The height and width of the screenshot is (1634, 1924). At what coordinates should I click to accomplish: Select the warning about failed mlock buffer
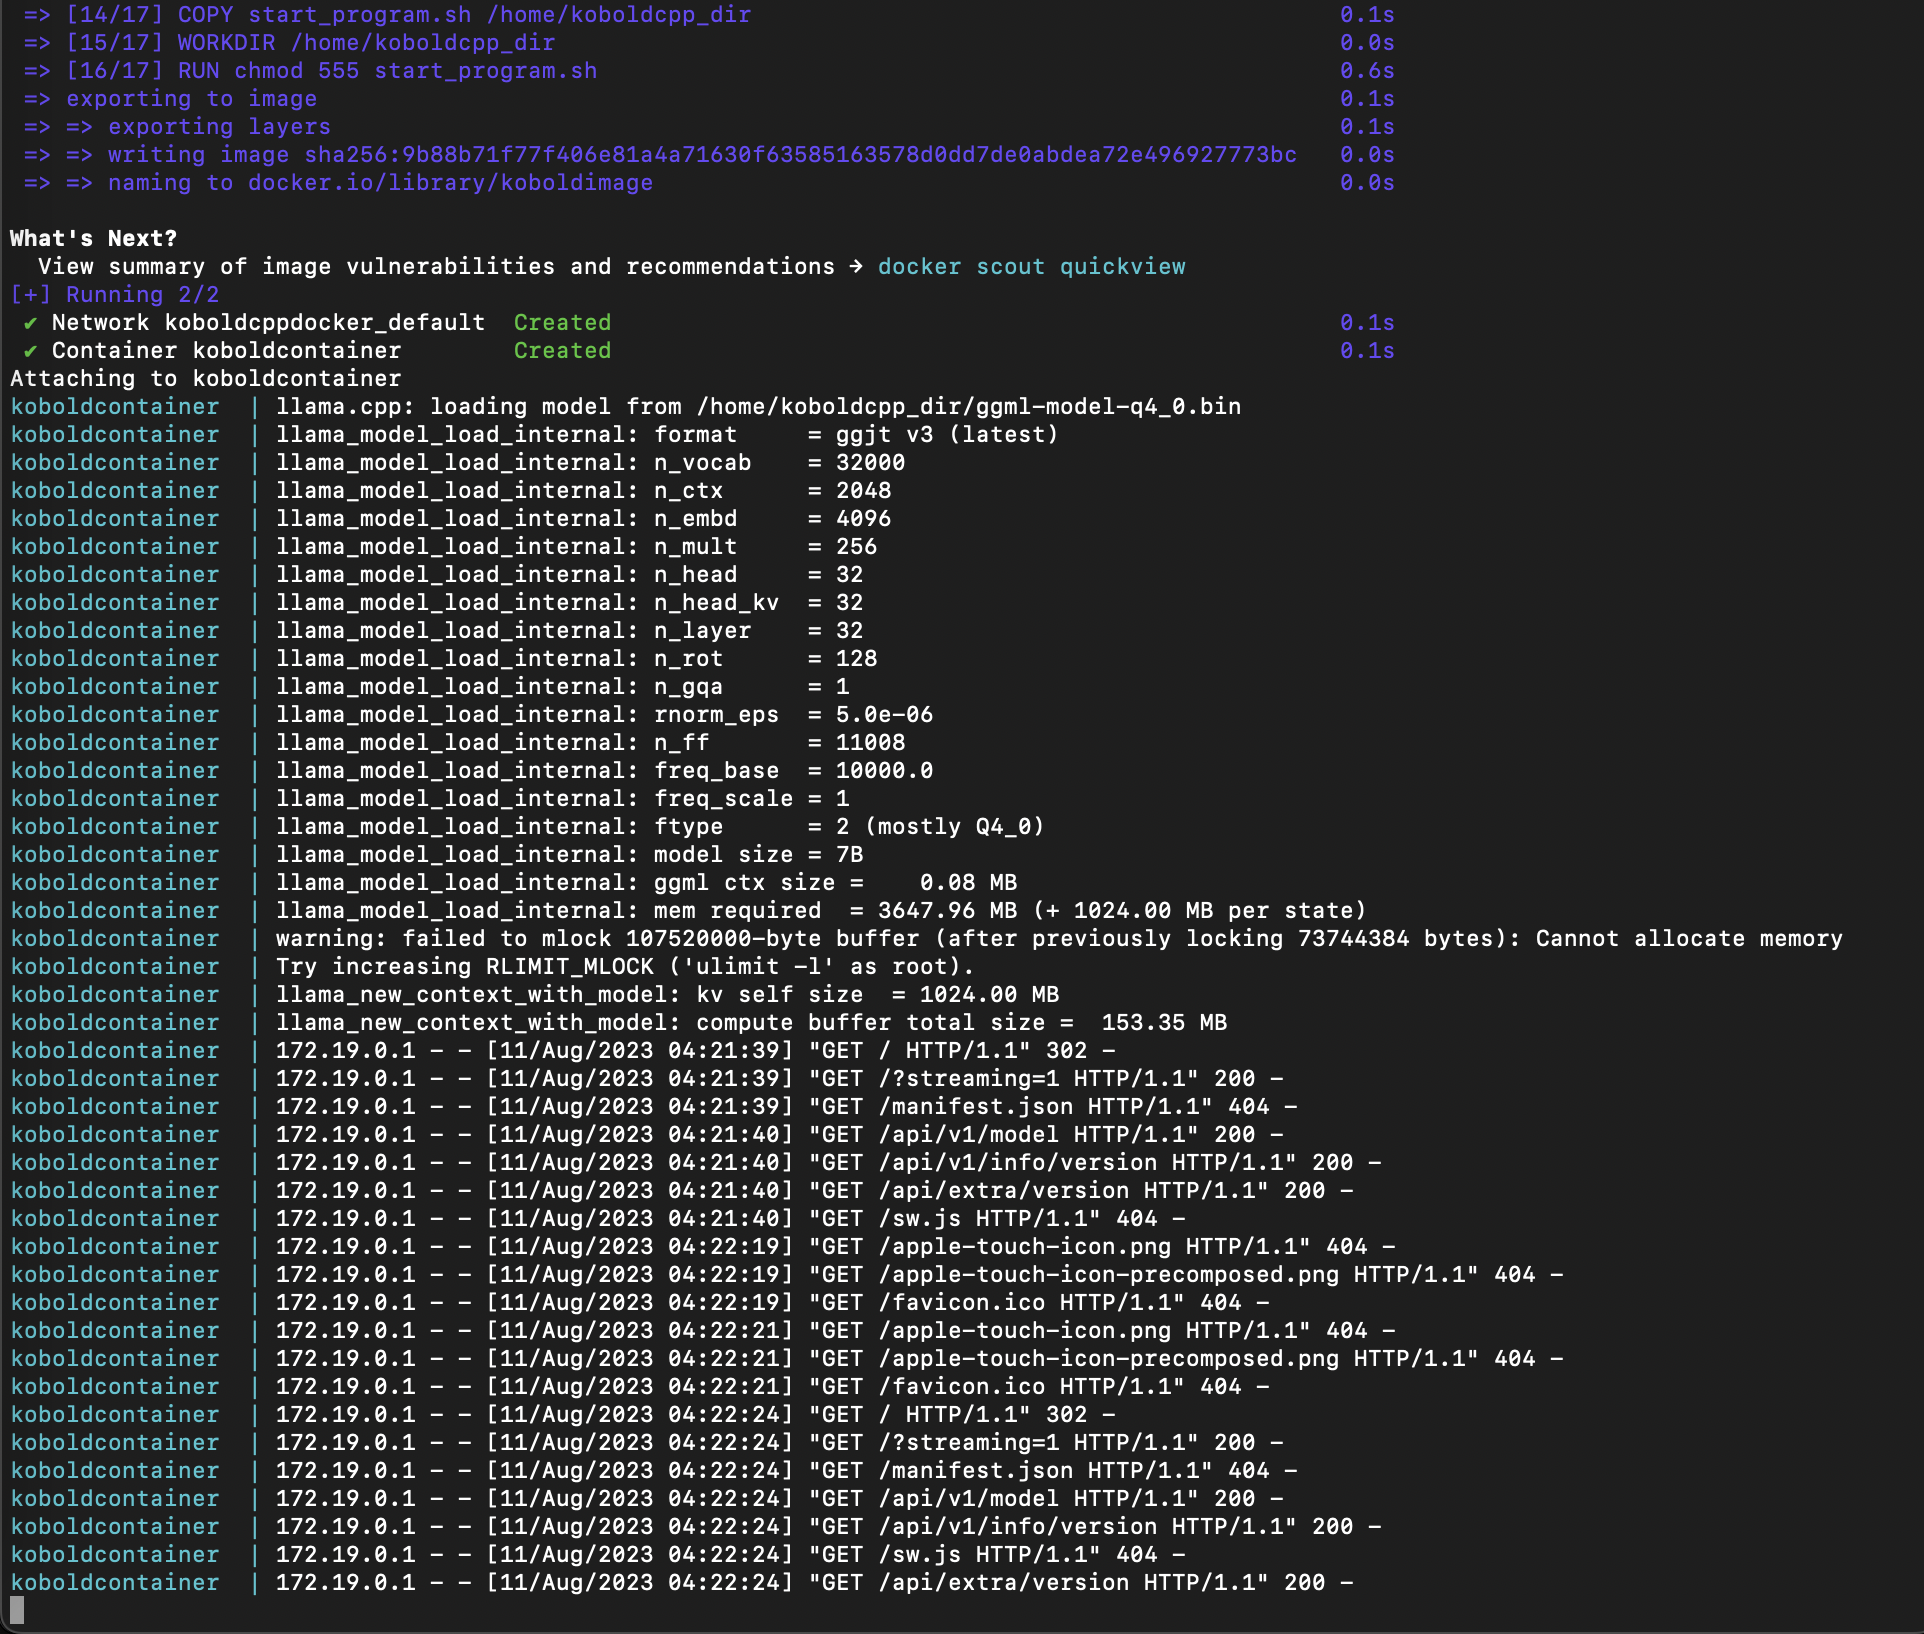[900, 938]
